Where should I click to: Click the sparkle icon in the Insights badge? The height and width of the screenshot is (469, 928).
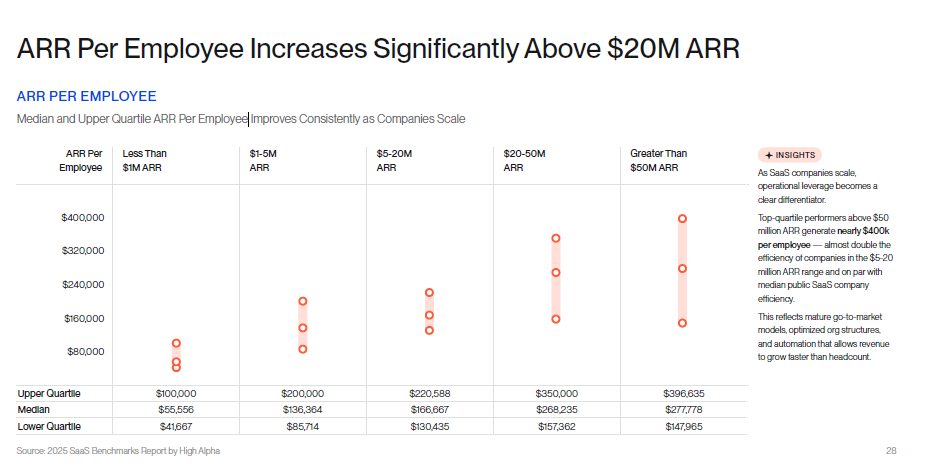tap(768, 155)
